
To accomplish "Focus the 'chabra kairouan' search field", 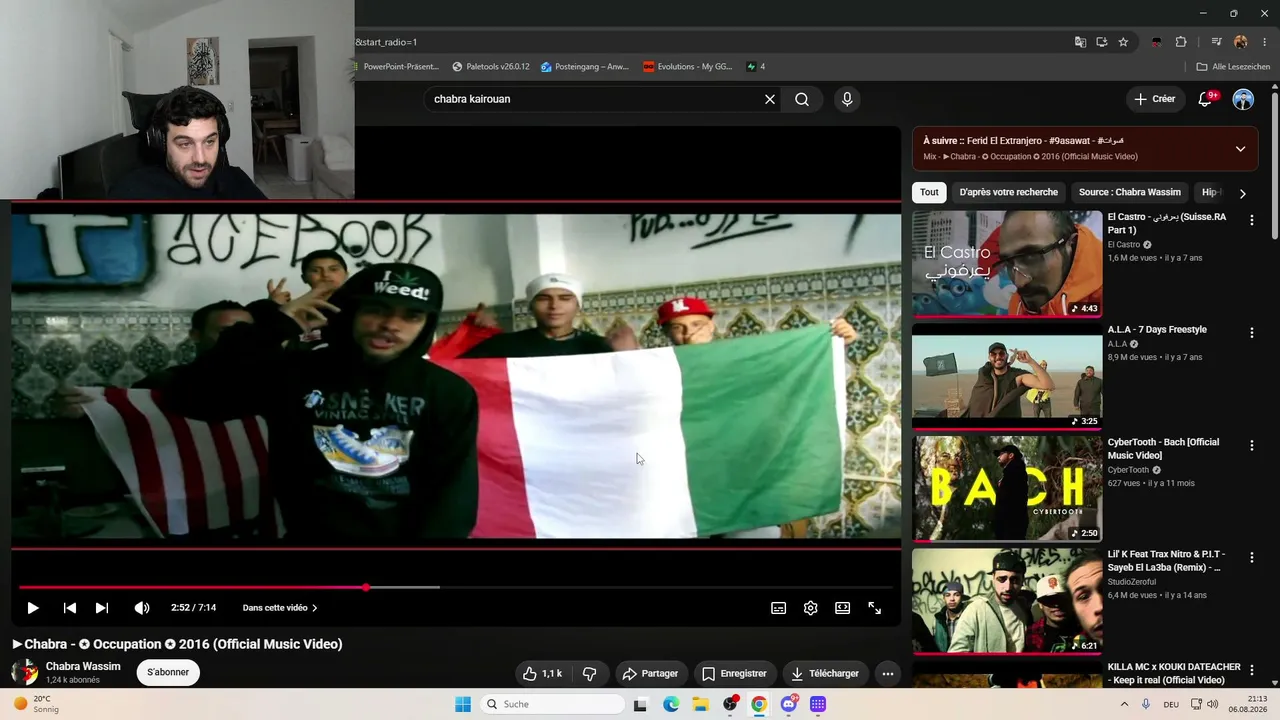I will pos(595,99).
